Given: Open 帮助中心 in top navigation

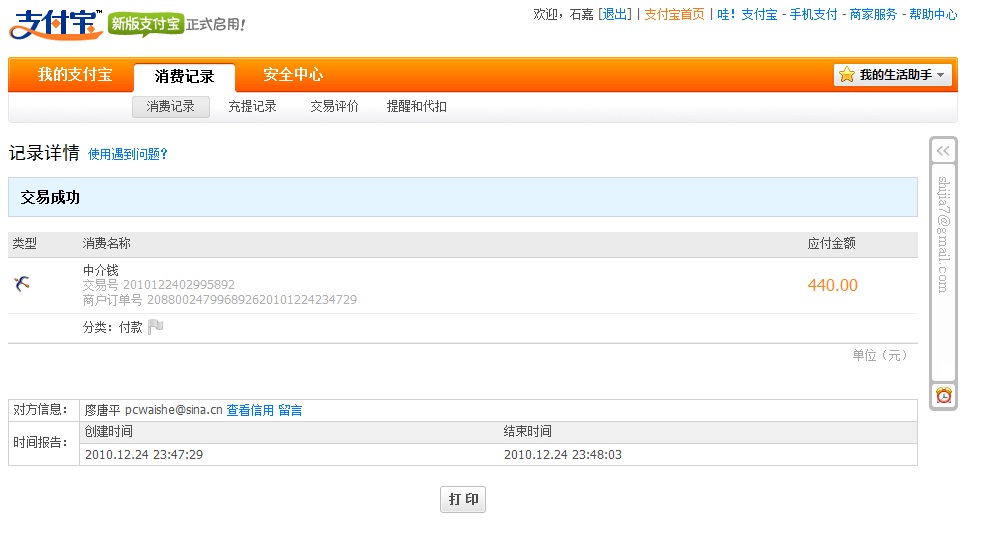Looking at the screenshot, I should pos(933,14).
